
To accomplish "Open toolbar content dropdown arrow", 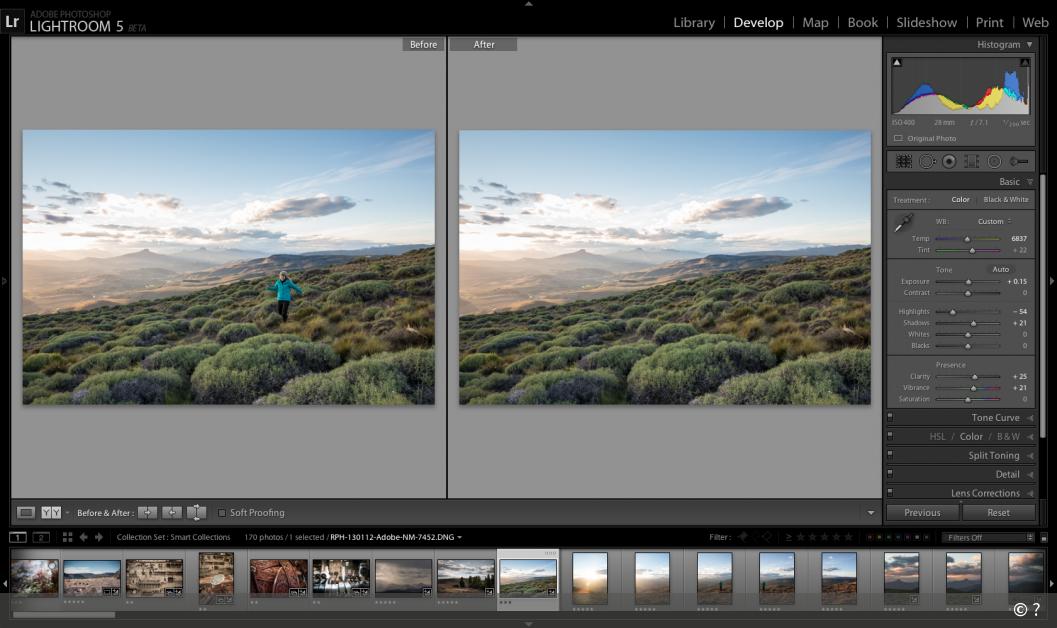I will (x=870, y=513).
